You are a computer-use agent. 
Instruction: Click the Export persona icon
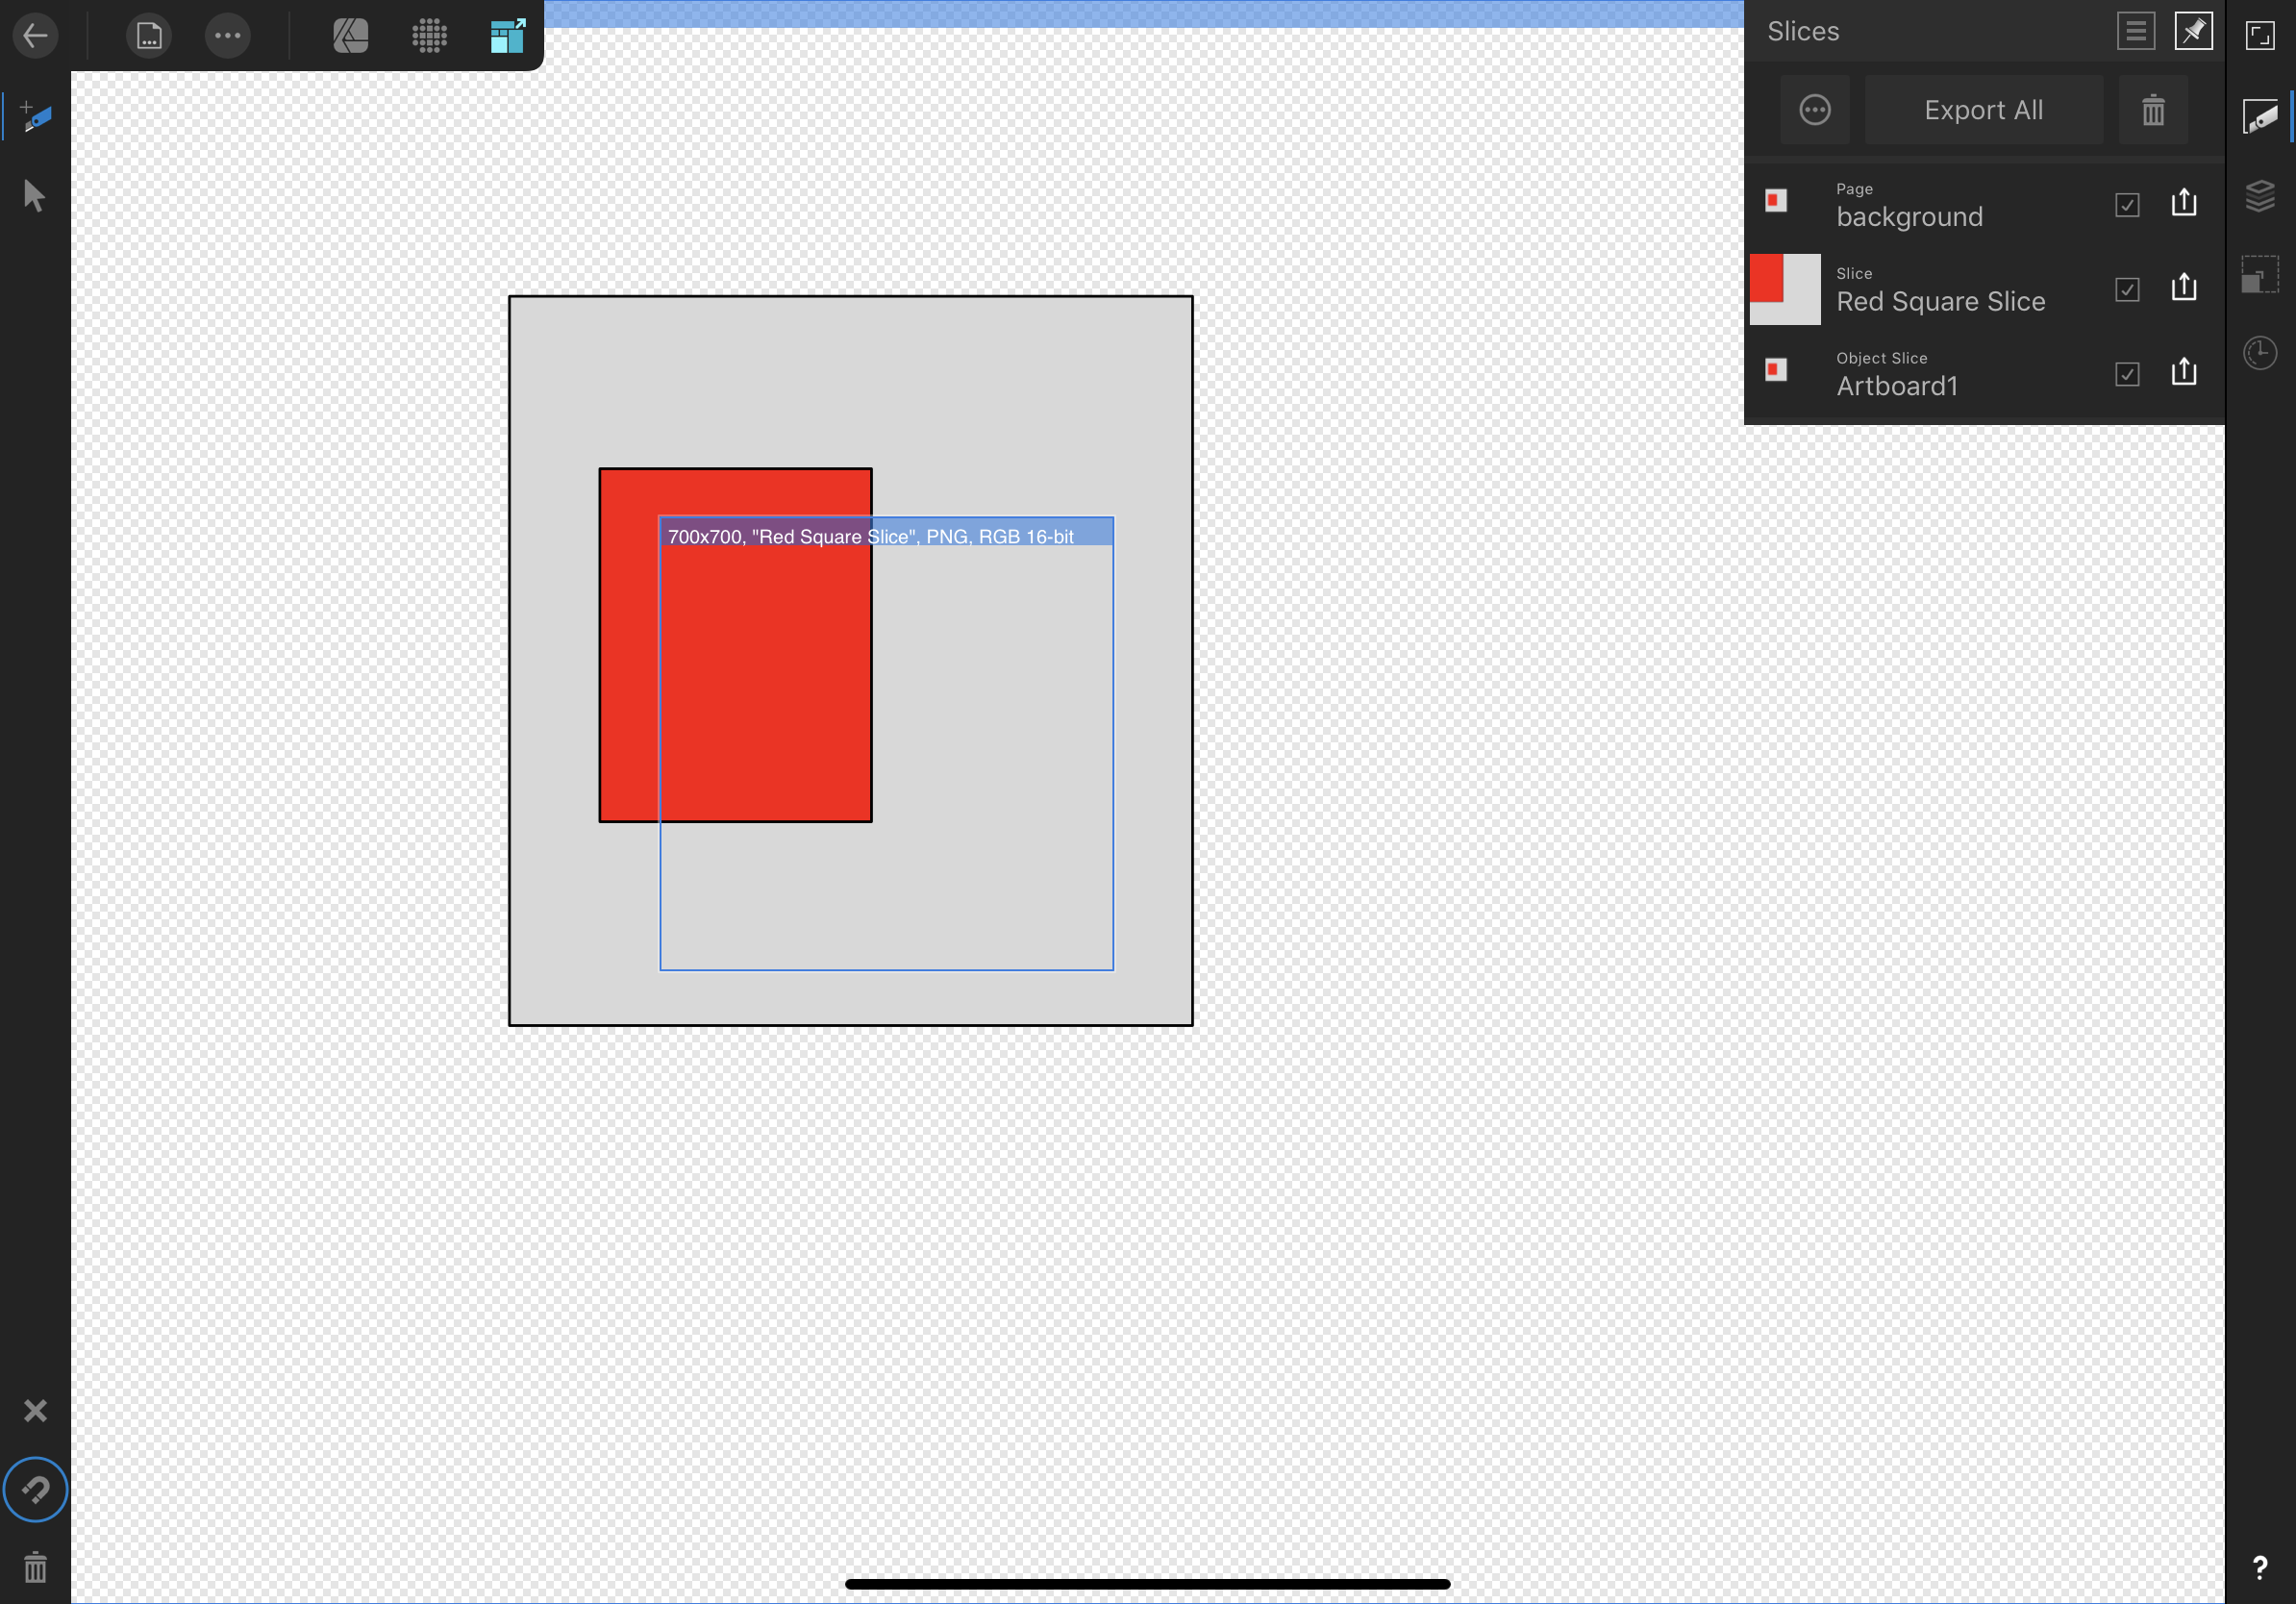tap(508, 36)
